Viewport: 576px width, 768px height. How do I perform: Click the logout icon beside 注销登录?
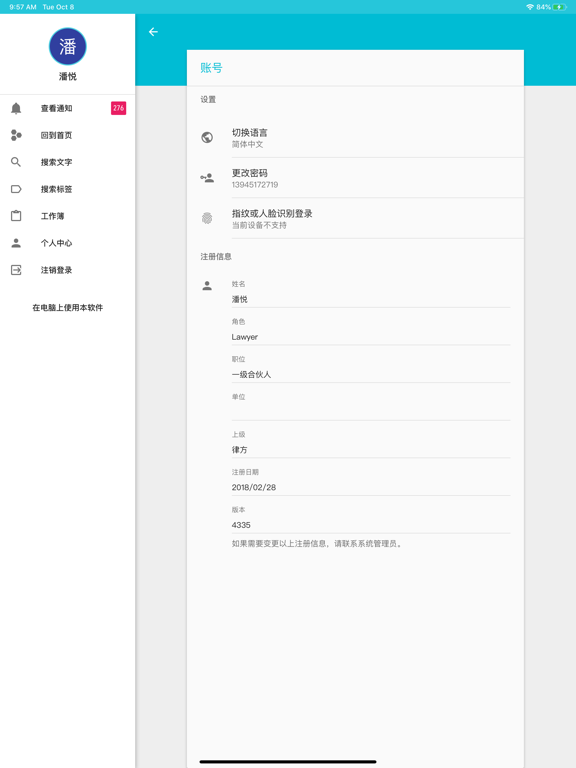tap(16, 270)
